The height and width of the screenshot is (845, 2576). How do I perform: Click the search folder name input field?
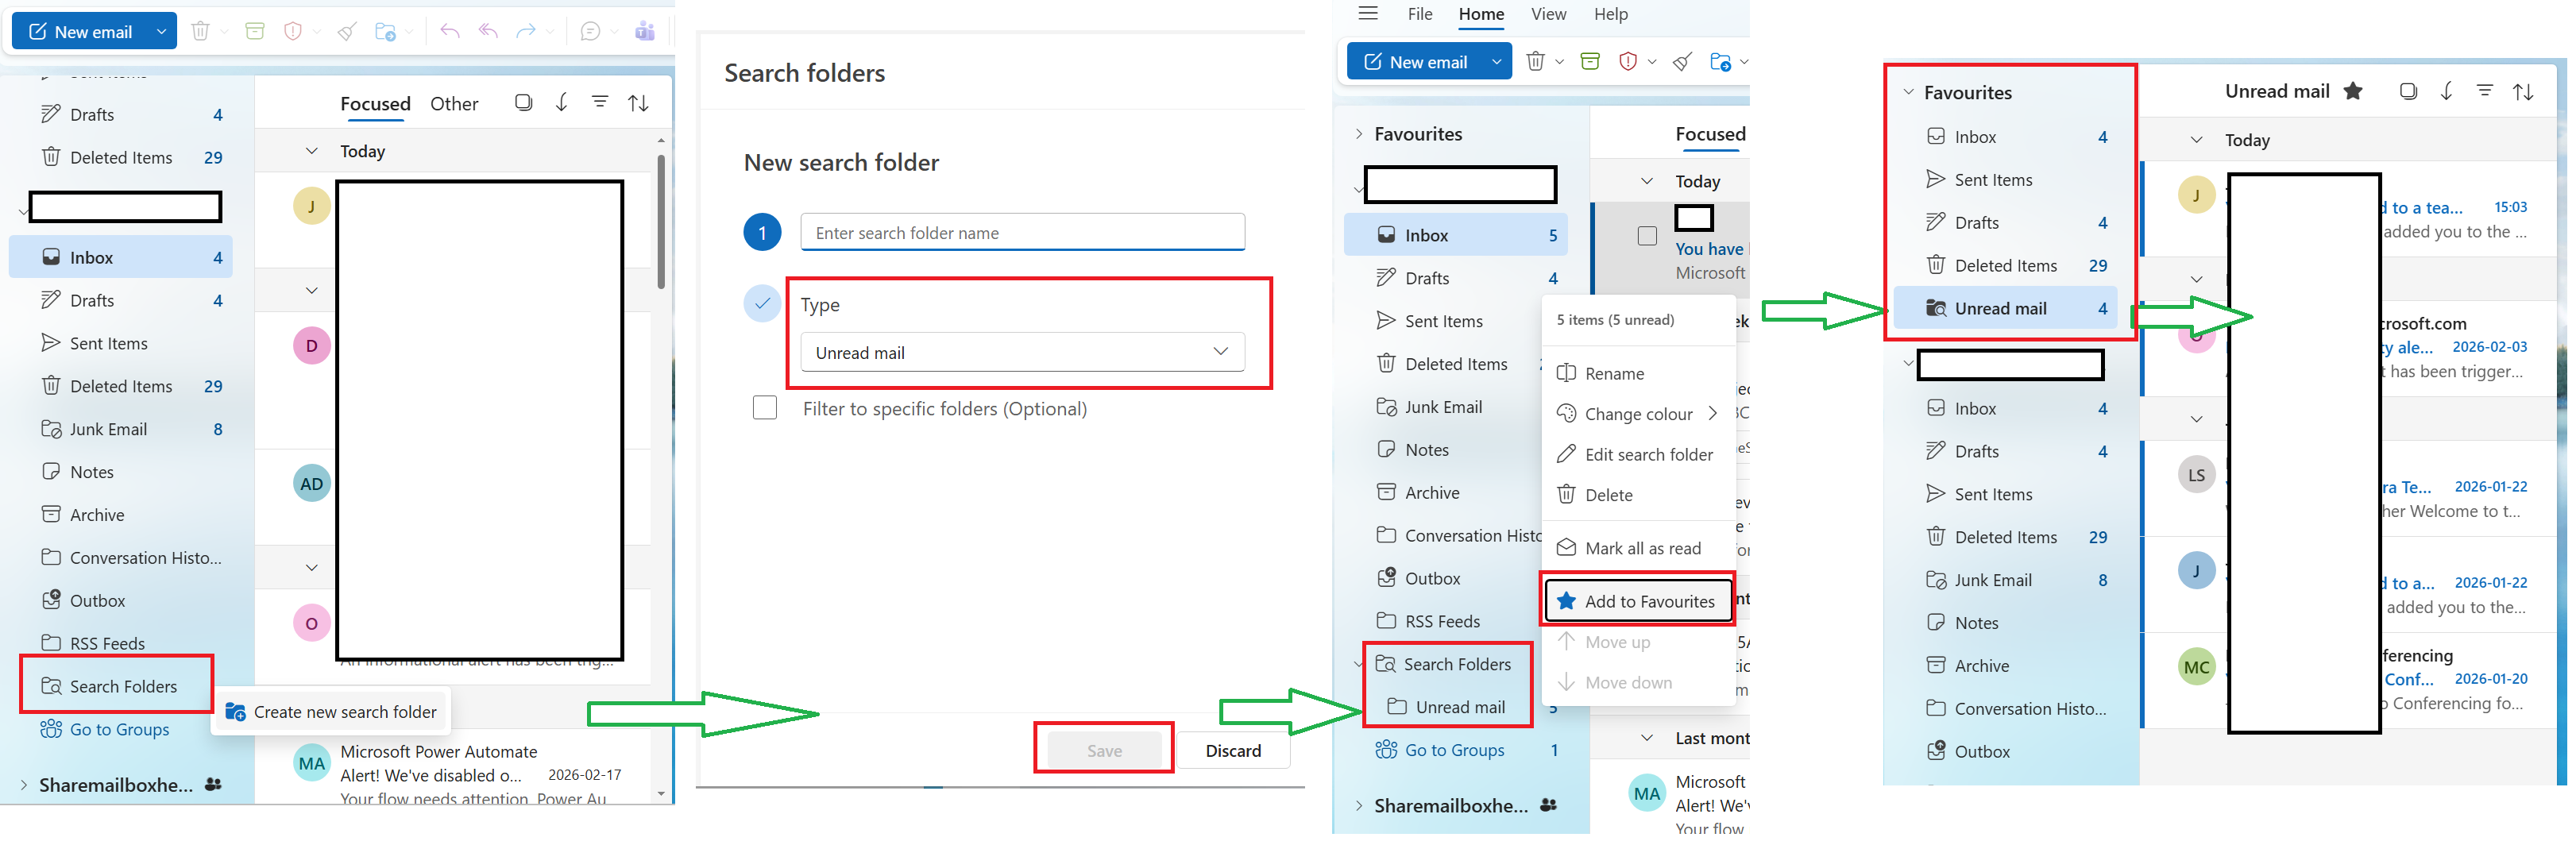(x=1022, y=232)
